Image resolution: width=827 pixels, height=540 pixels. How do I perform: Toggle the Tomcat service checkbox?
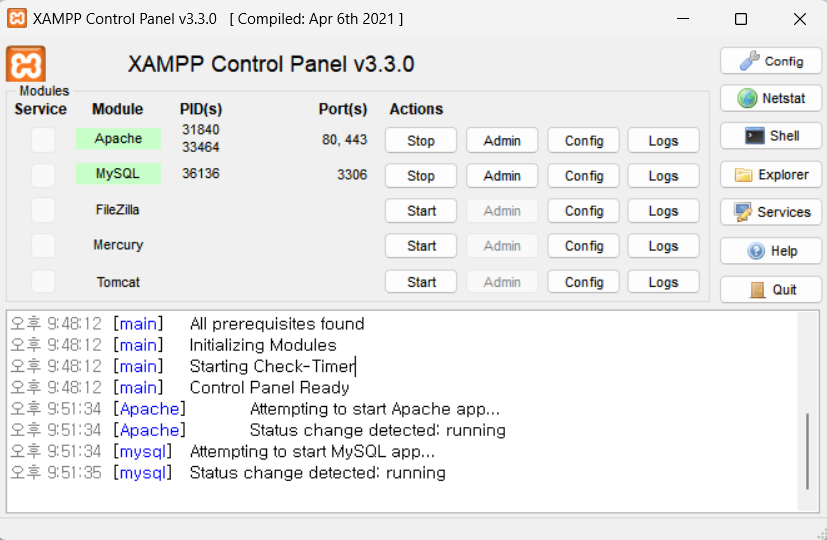click(43, 282)
